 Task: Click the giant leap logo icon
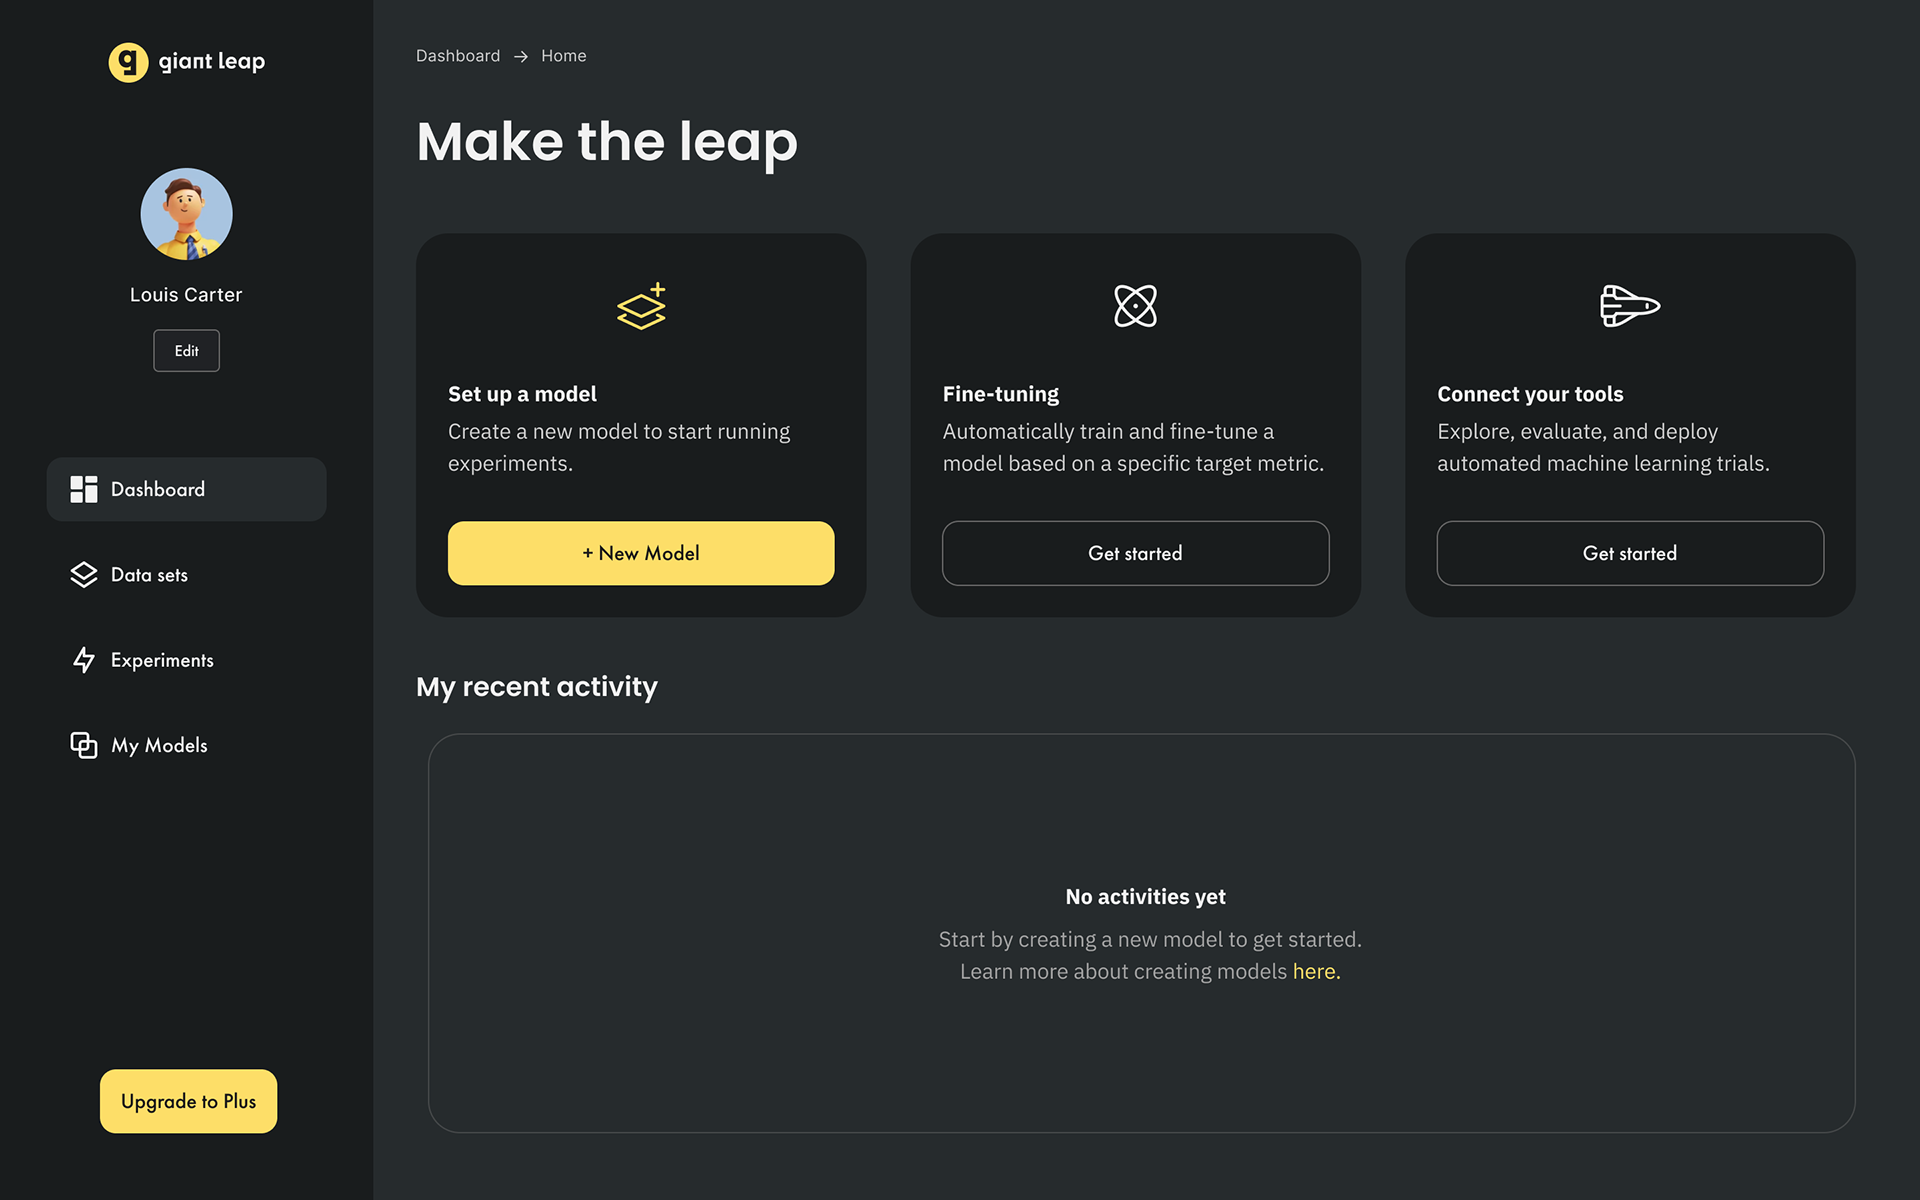coord(128,62)
